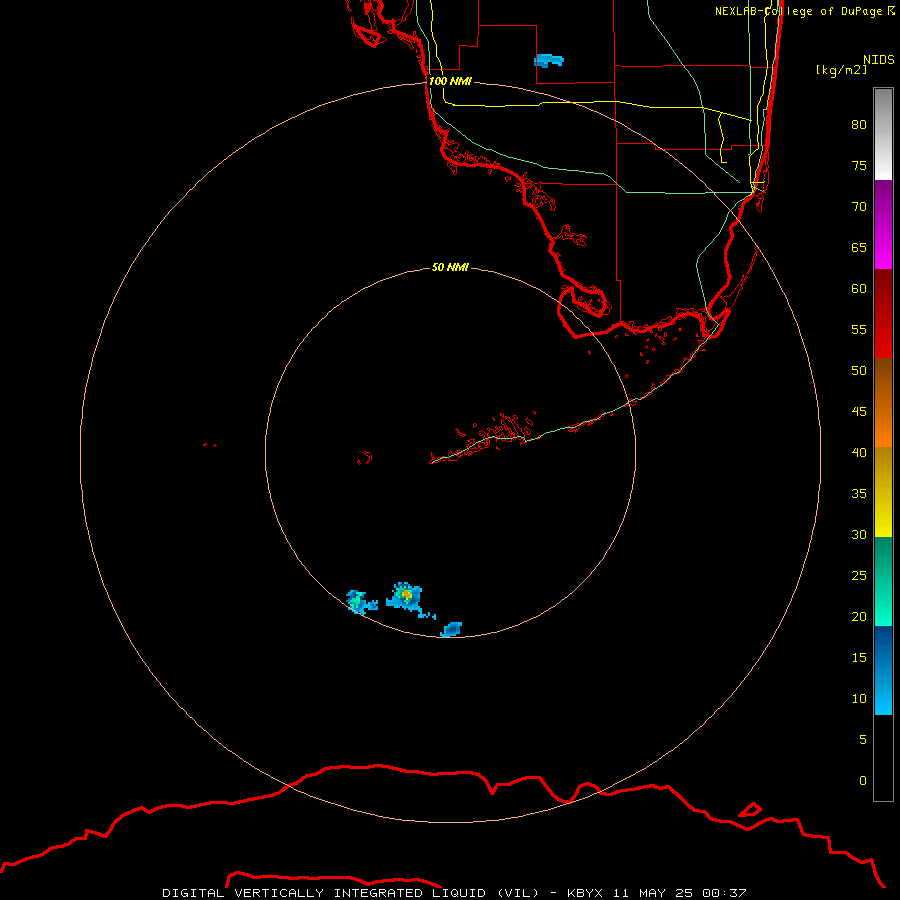
Task: Click the dark red band of the color bar
Action: click(883, 314)
